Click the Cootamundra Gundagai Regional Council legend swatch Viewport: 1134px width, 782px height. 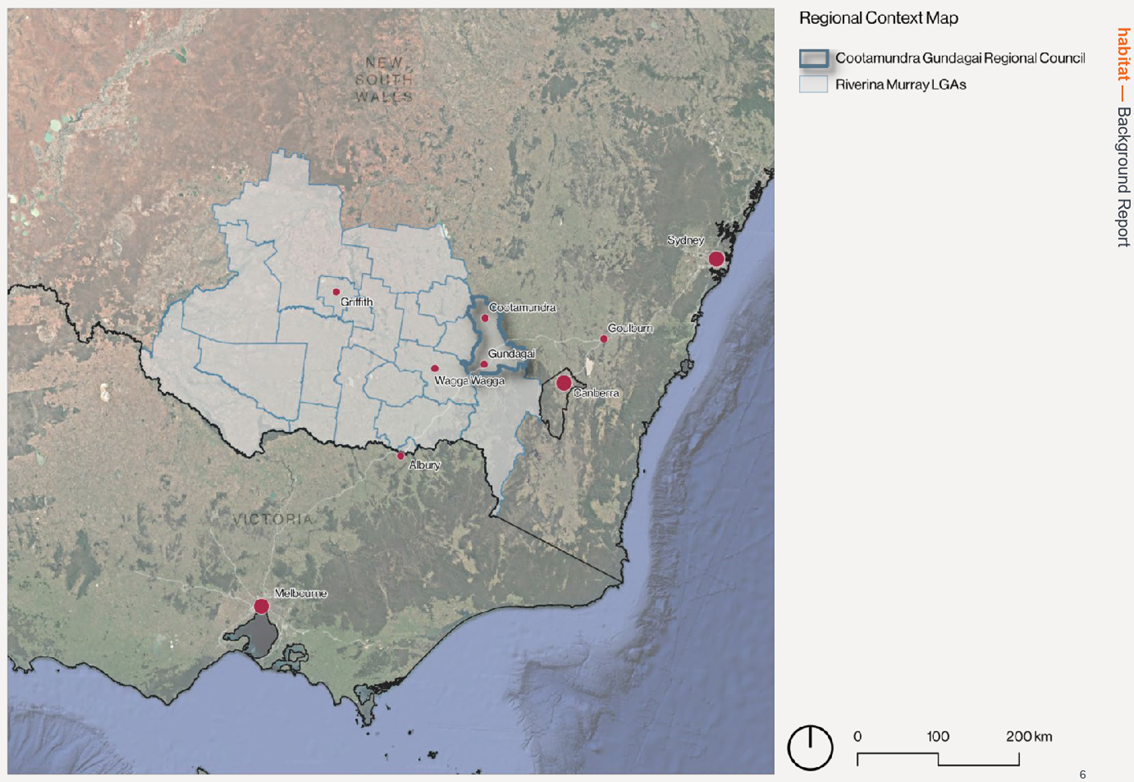pos(814,59)
